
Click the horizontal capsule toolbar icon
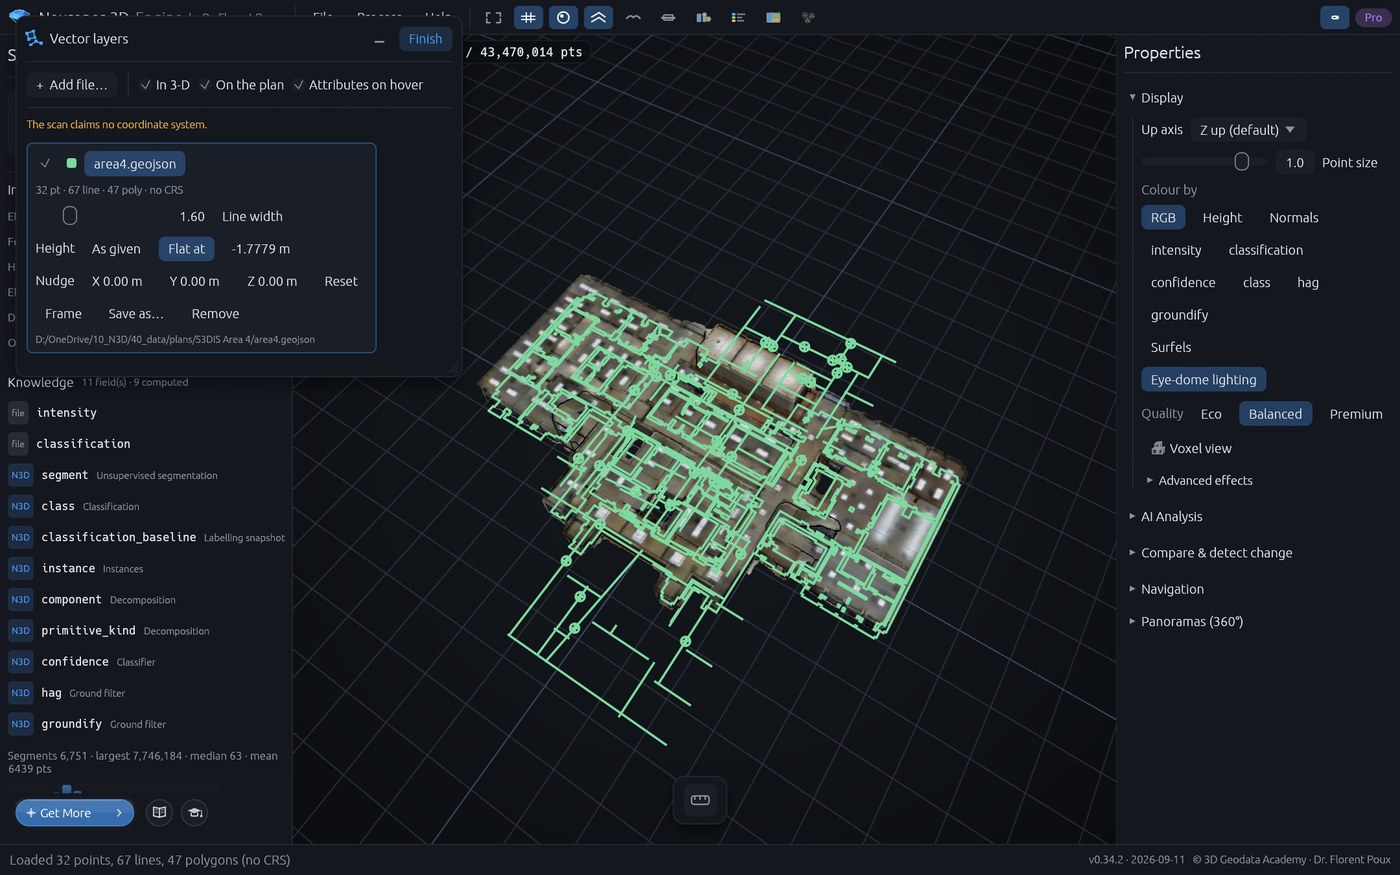click(668, 17)
